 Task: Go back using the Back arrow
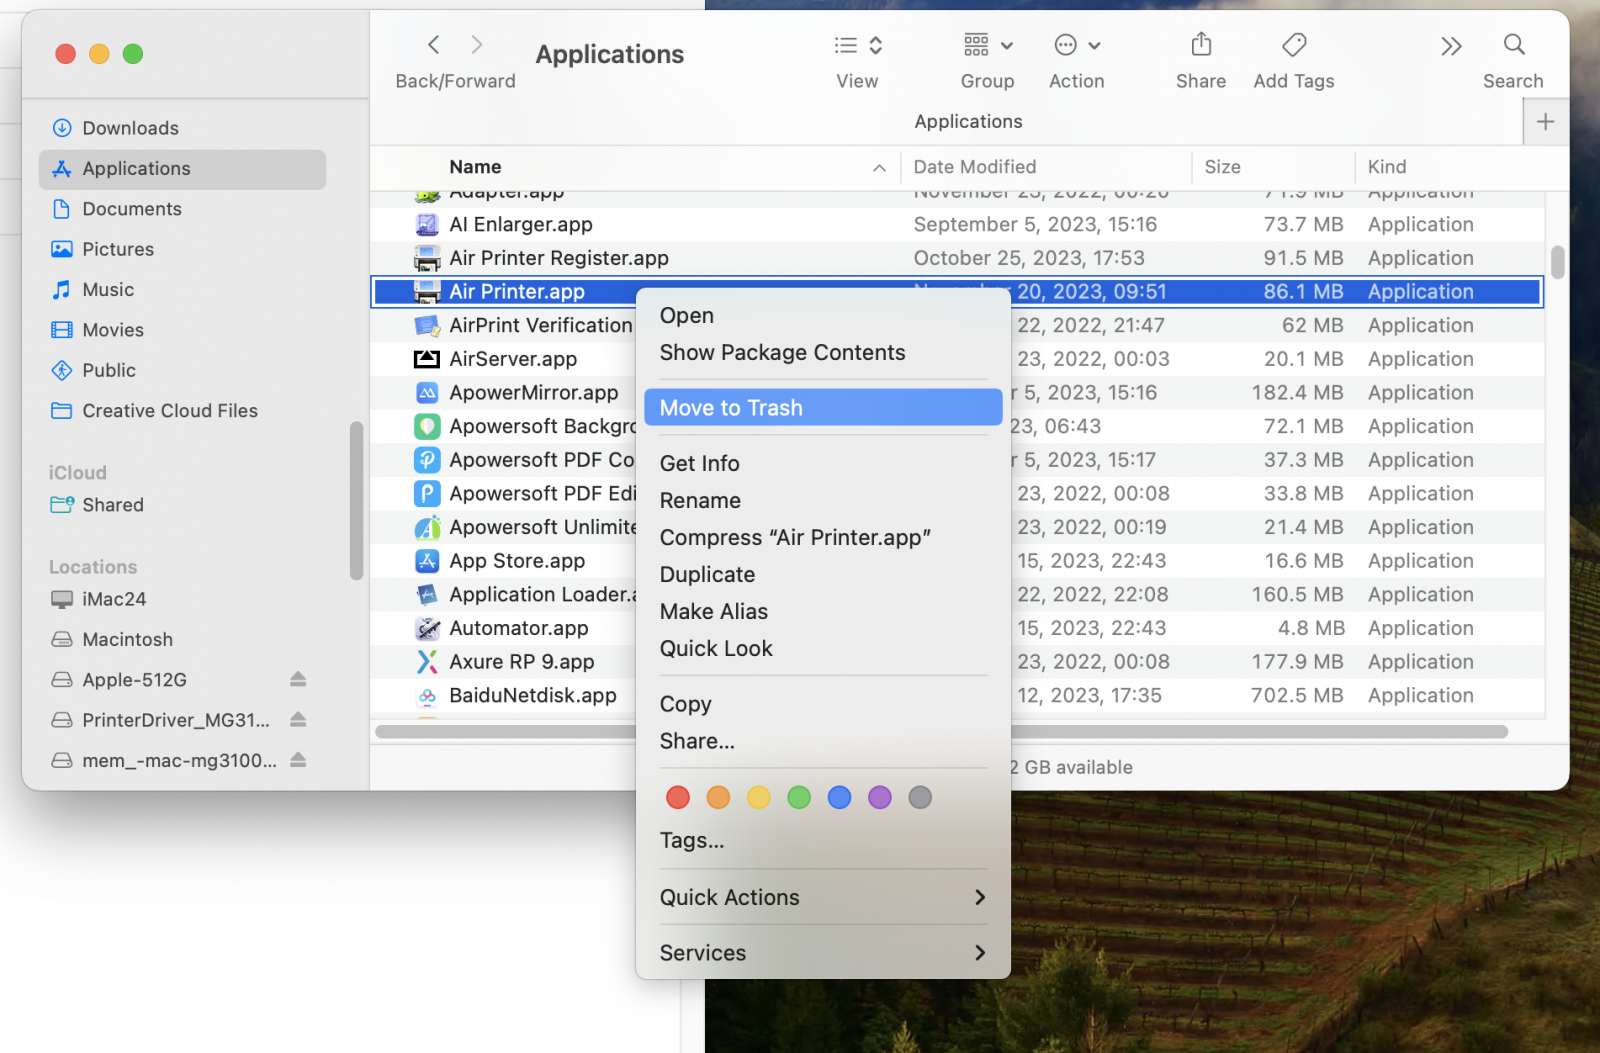pos(434,45)
